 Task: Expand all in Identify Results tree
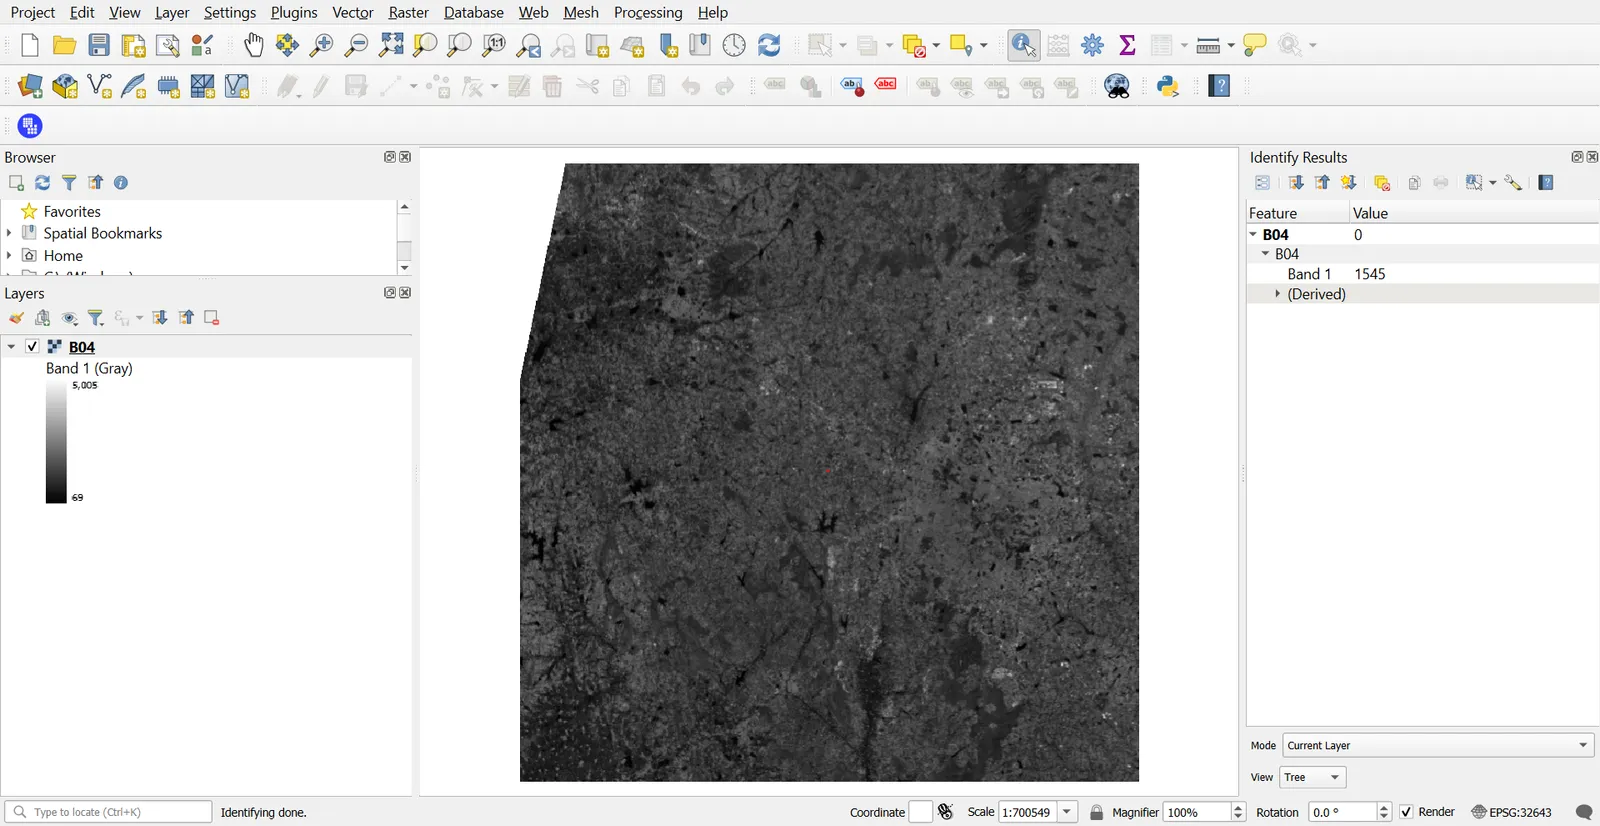pyautogui.click(x=1296, y=183)
